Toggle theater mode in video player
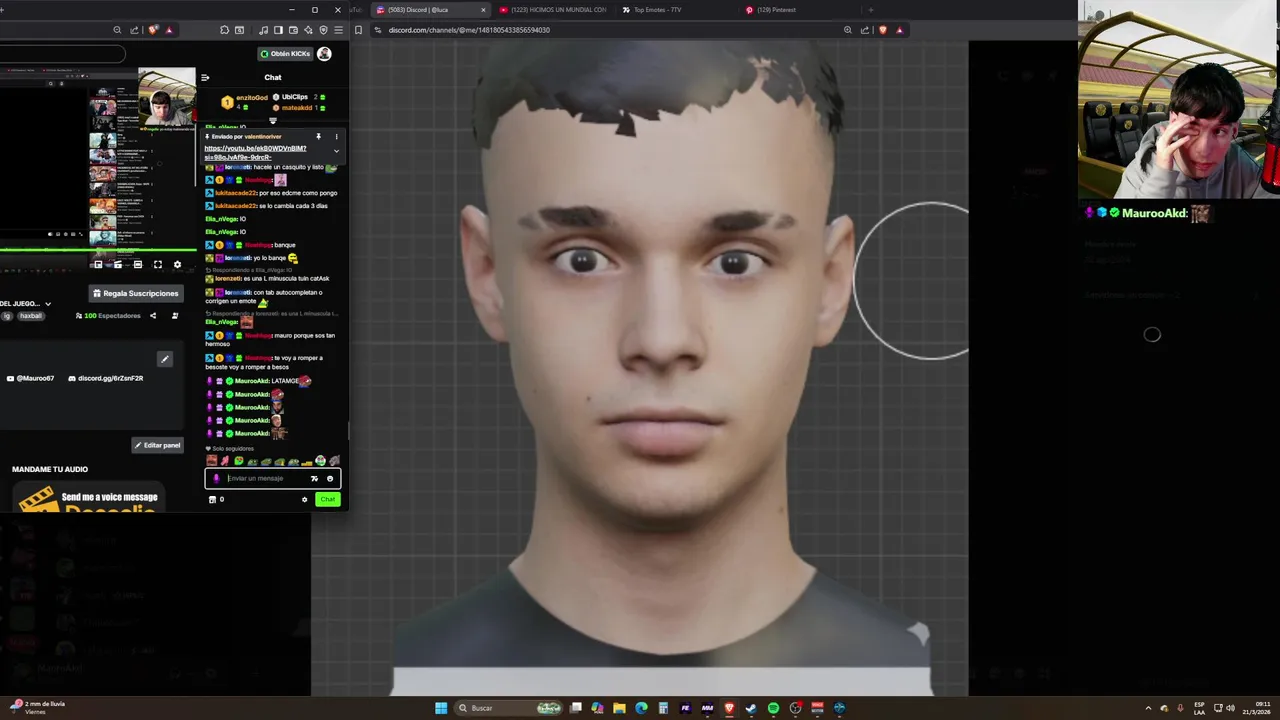This screenshot has width=1280, height=720. click(137, 265)
